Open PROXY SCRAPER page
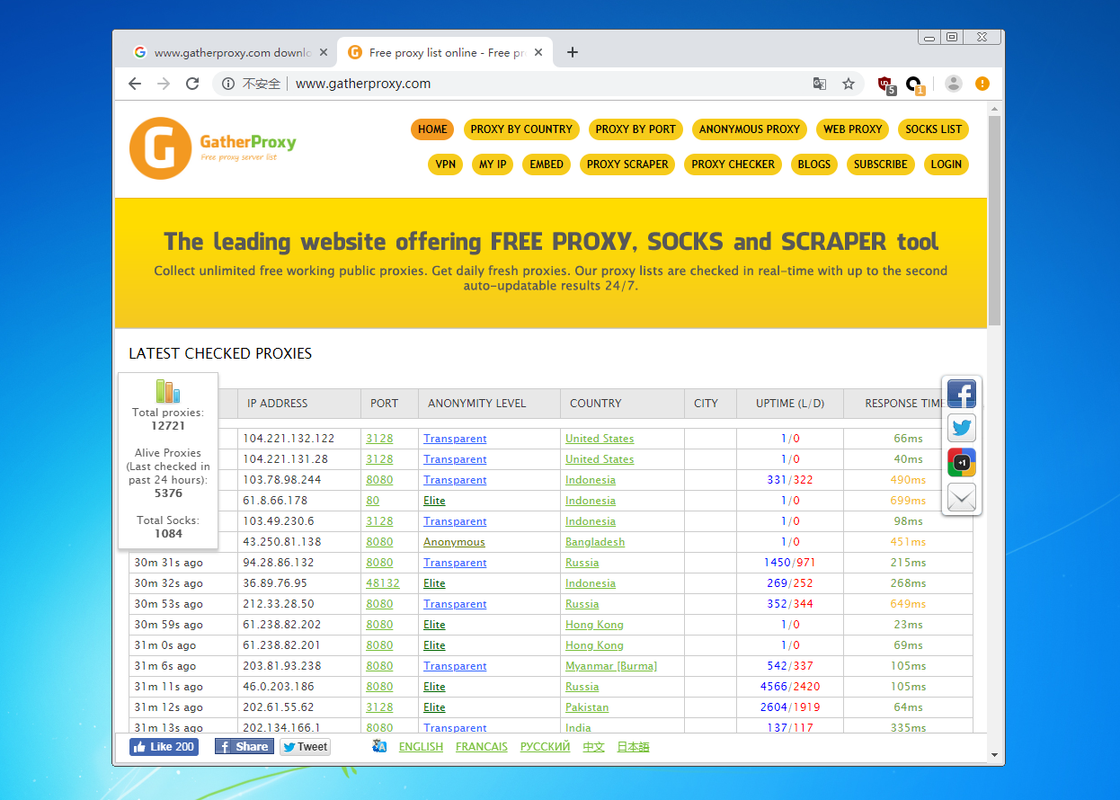This screenshot has width=1120, height=800. tap(627, 164)
